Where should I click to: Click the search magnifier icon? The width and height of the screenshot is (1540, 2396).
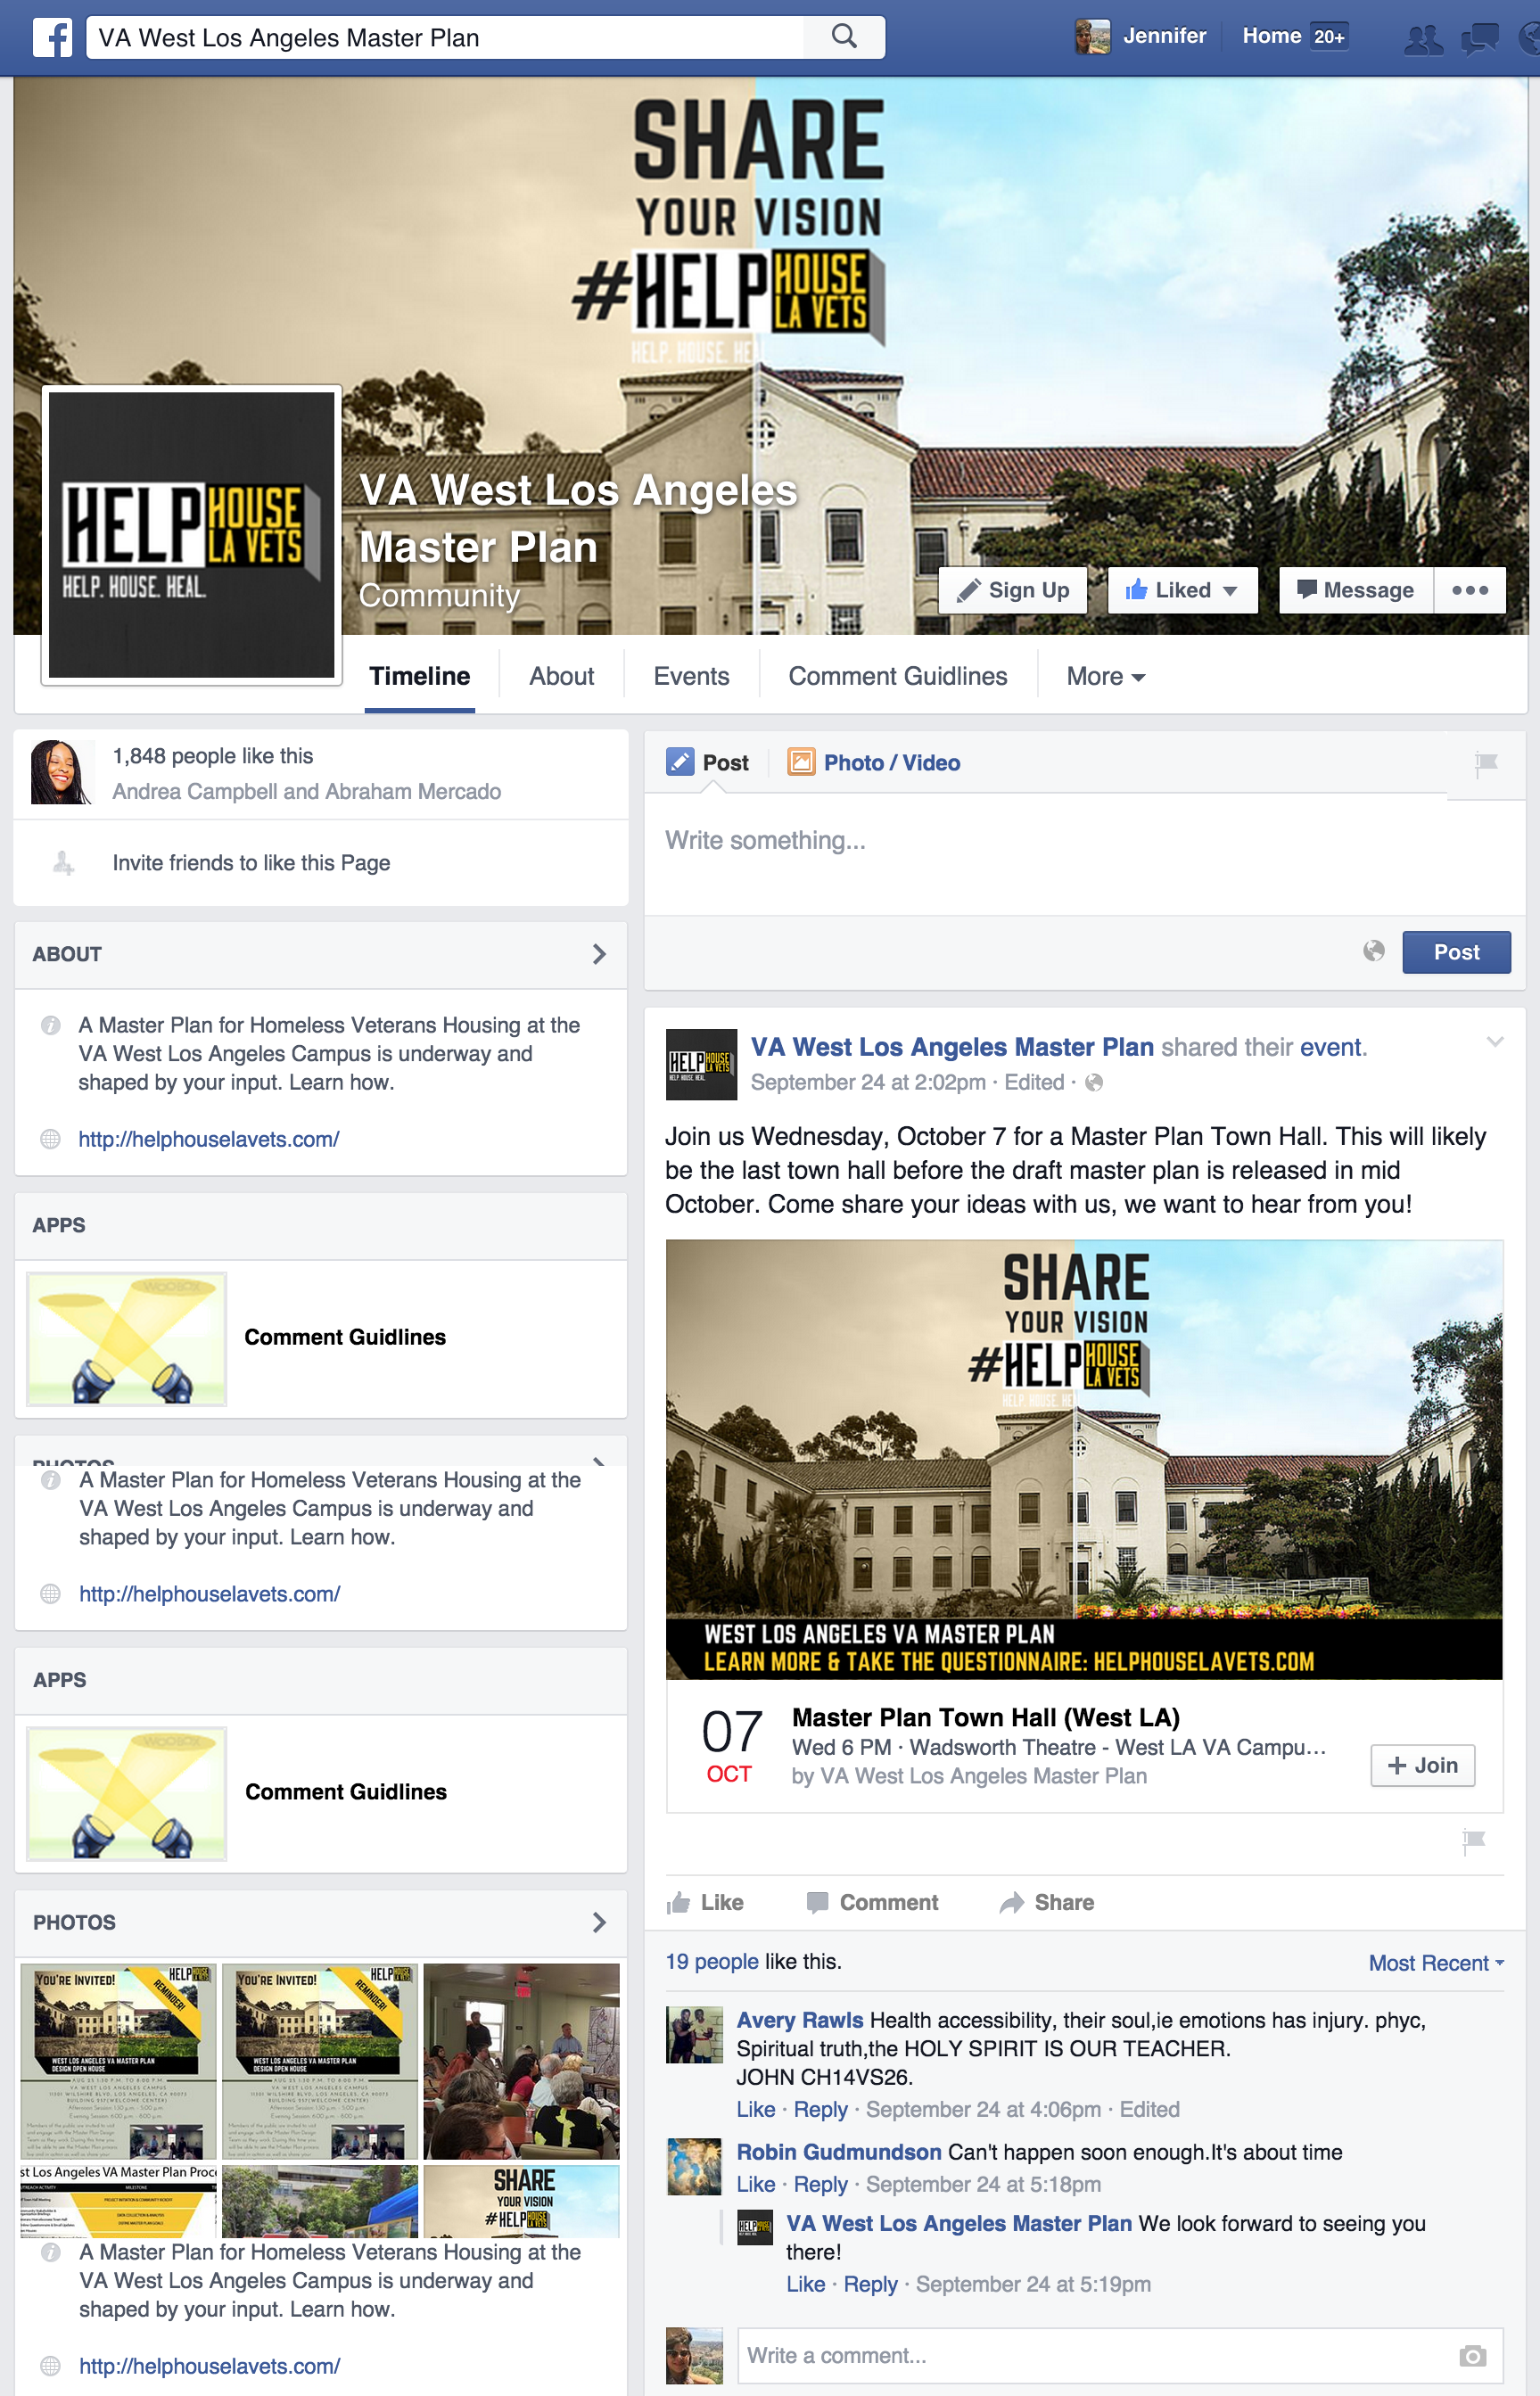click(x=844, y=37)
